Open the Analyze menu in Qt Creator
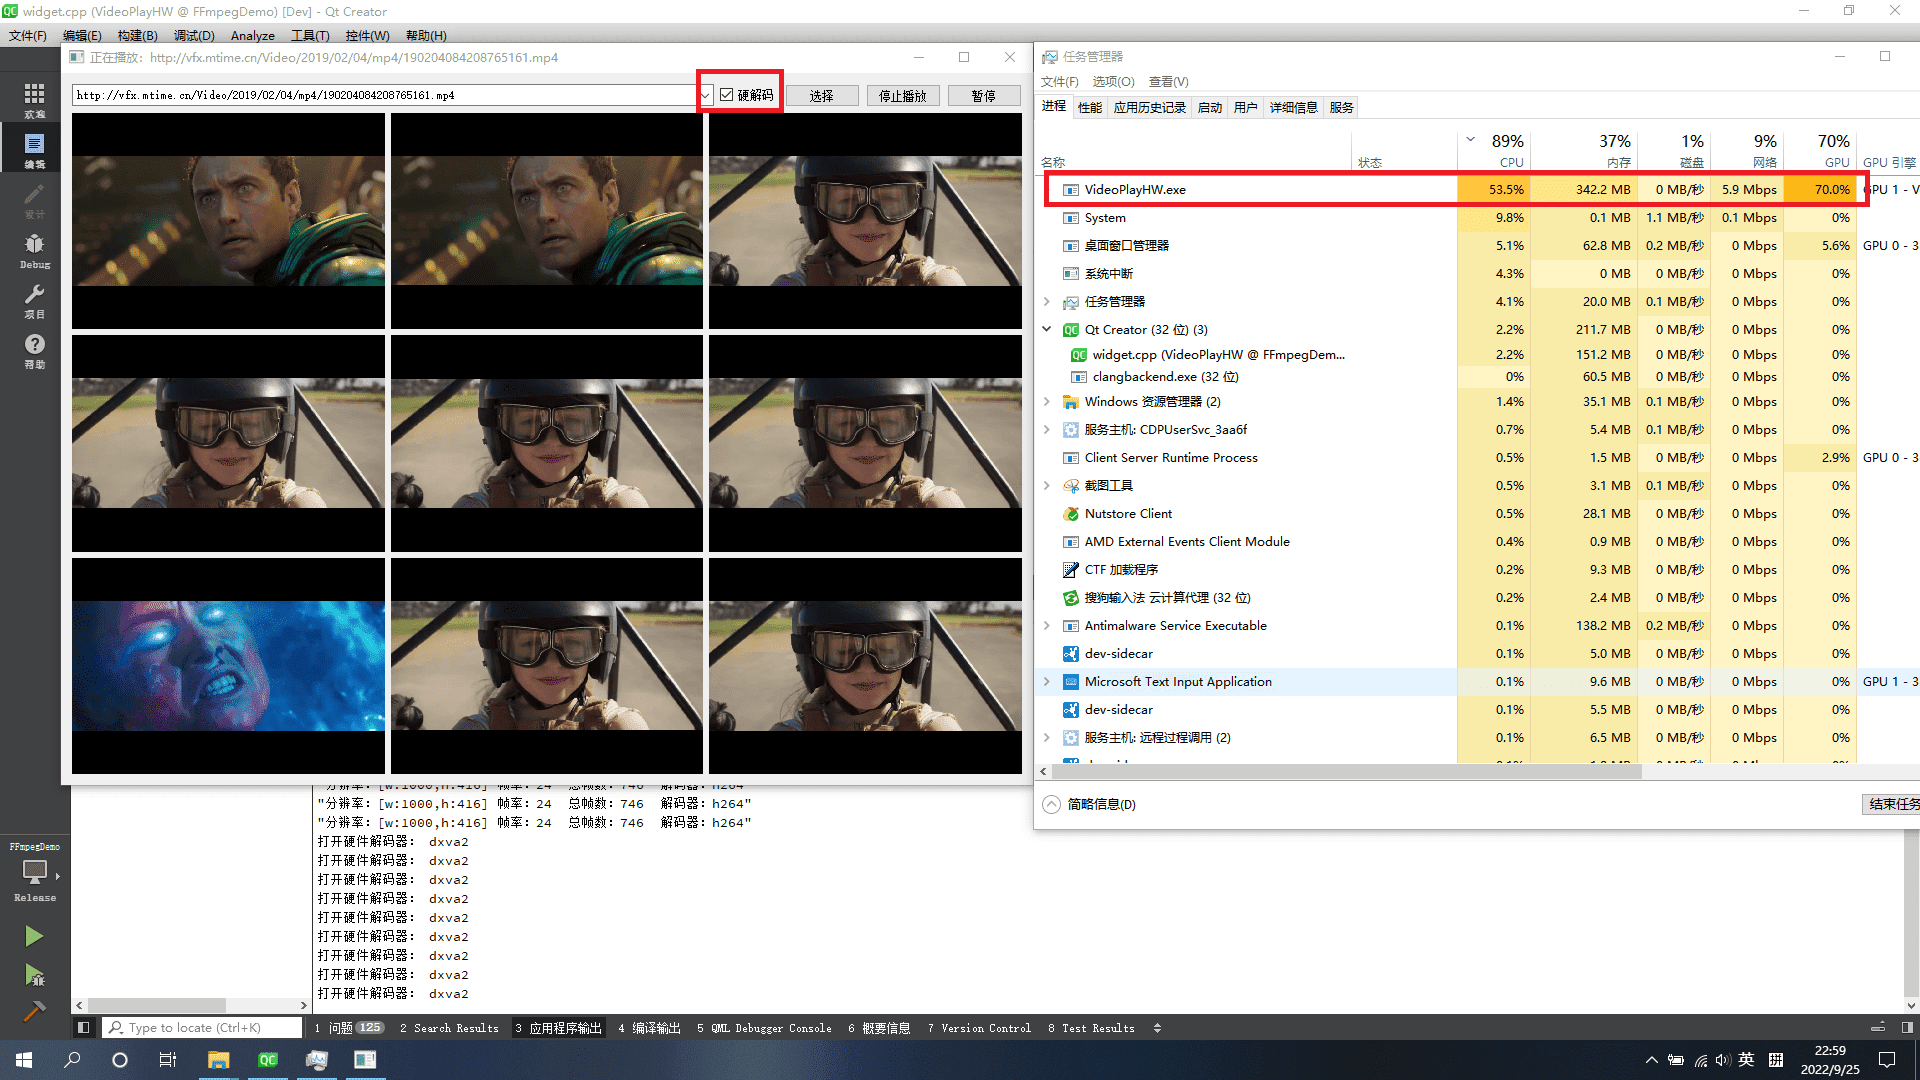 point(252,36)
